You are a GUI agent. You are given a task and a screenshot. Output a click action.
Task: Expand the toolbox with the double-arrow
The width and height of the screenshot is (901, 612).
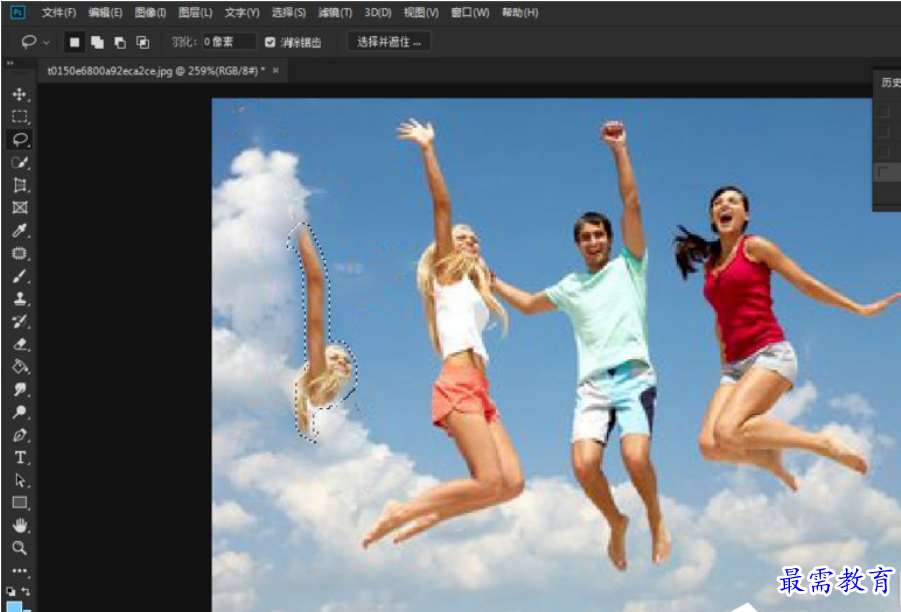pos(10,63)
